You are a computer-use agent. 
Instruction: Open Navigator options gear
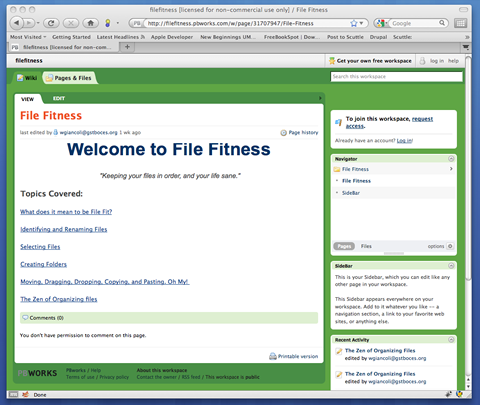point(450,246)
